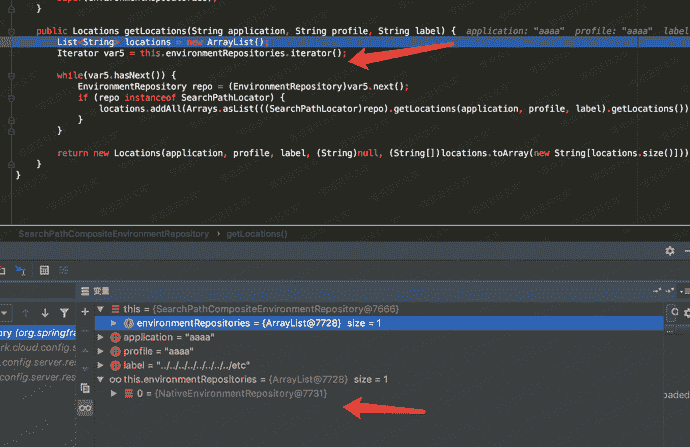Click the glasses show-watches icon
The image size is (690, 447).
click(87, 408)
